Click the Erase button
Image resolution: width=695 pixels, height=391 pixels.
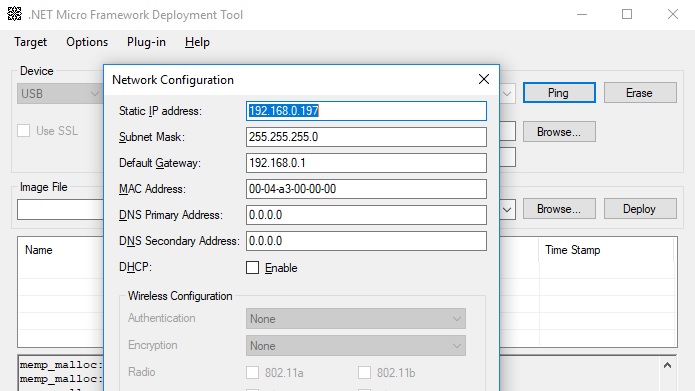tap(640, 93)
